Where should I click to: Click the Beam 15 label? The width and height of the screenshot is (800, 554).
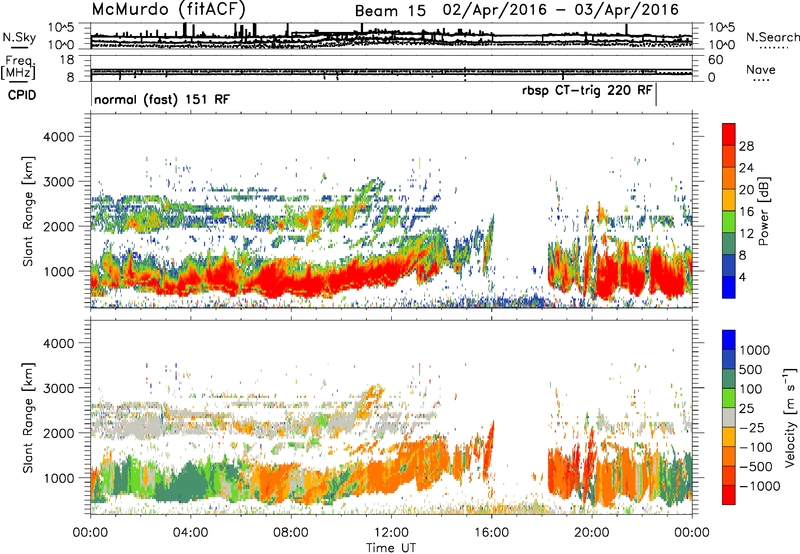pos(390,11)
